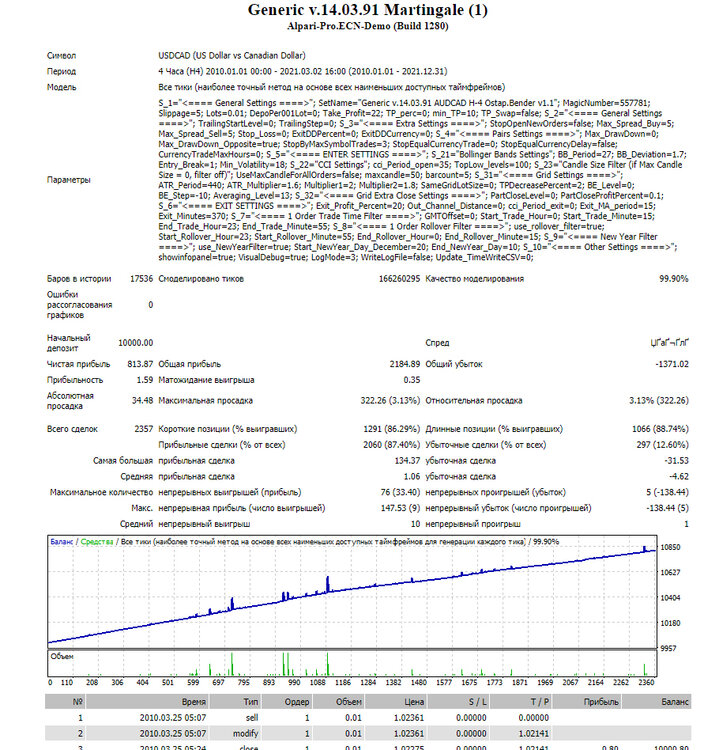
Task: Click the largest loss trade value -31.53
Action: pyautogui.click(x=676, y=461)
